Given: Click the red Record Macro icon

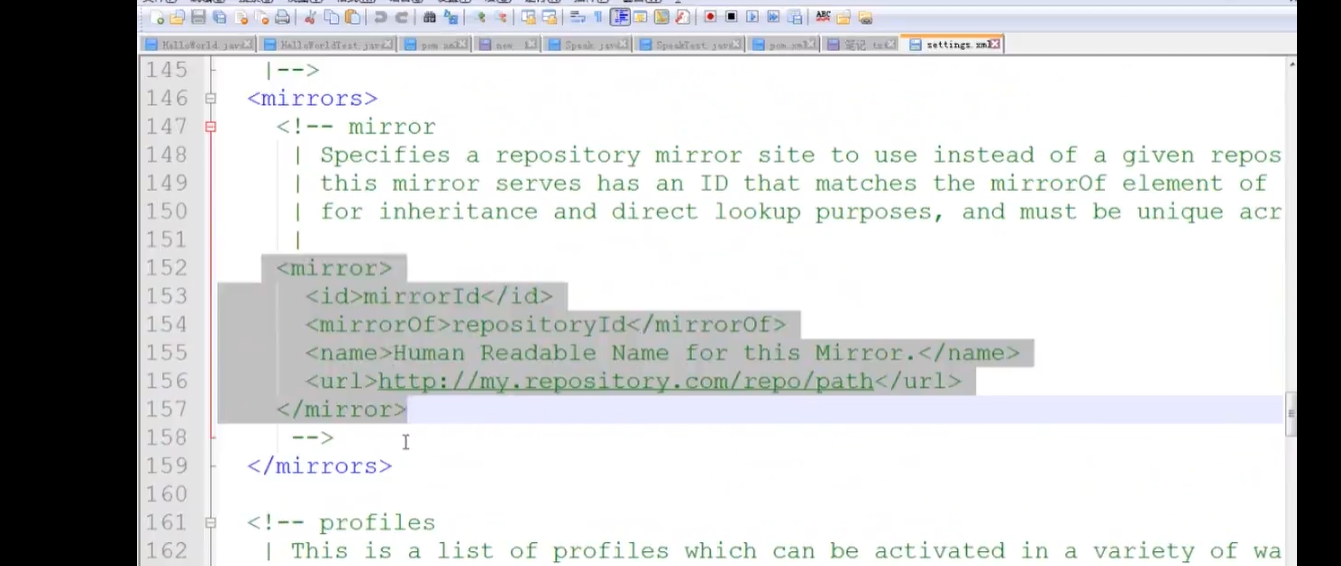Looking at the screenshot, I should point(710,17).
